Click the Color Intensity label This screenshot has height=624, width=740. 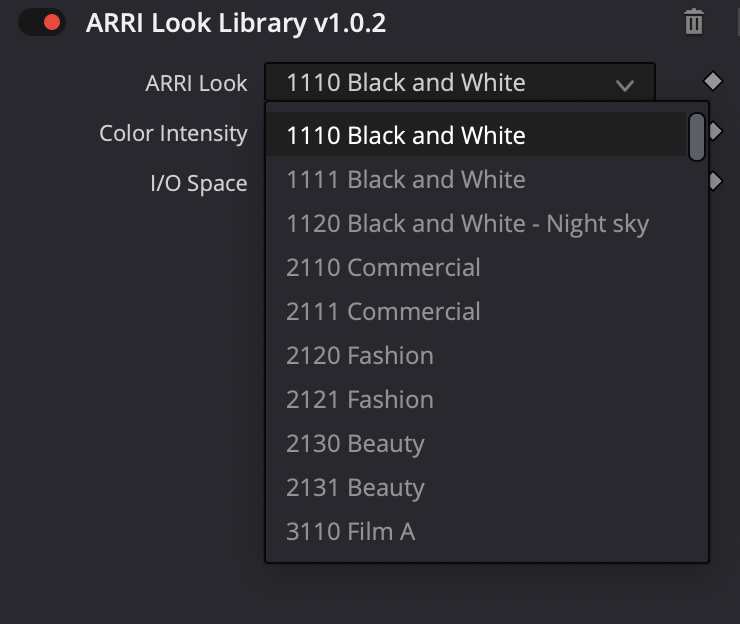click(173, 133)
